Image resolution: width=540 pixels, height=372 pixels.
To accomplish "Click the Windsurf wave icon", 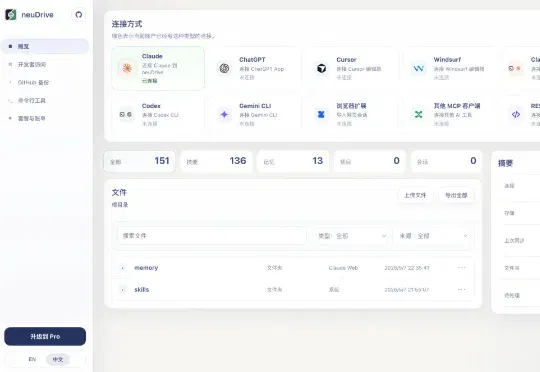I will point(418,68).
